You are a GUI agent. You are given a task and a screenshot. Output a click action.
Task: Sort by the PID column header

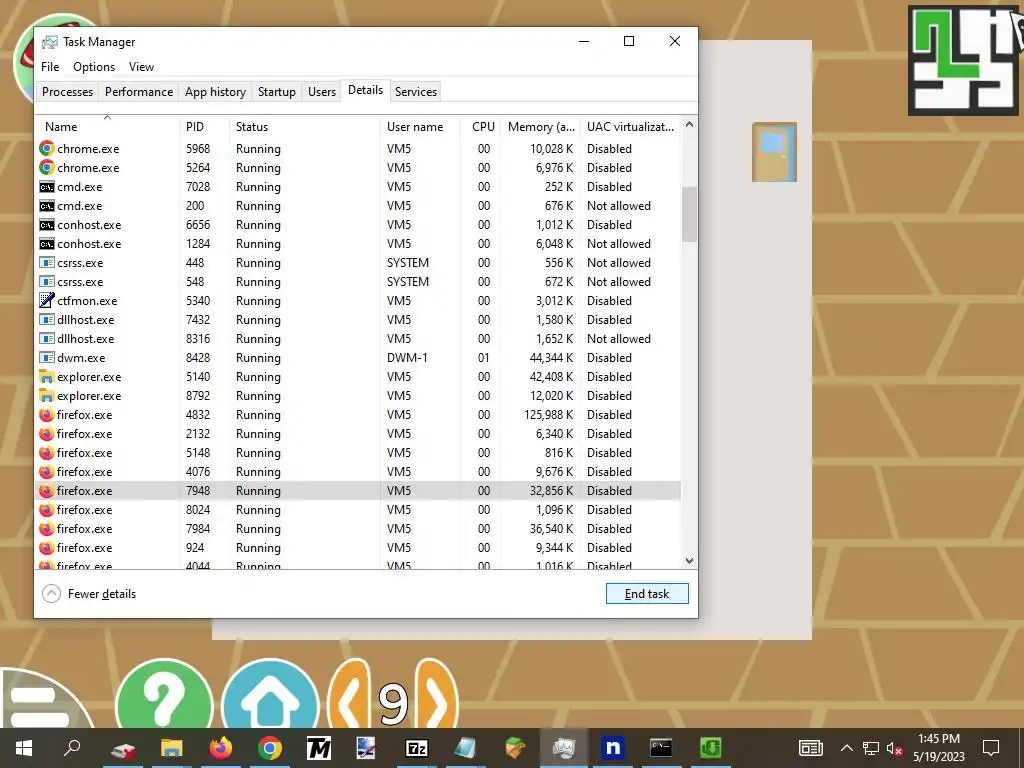[x=204, y=127]
